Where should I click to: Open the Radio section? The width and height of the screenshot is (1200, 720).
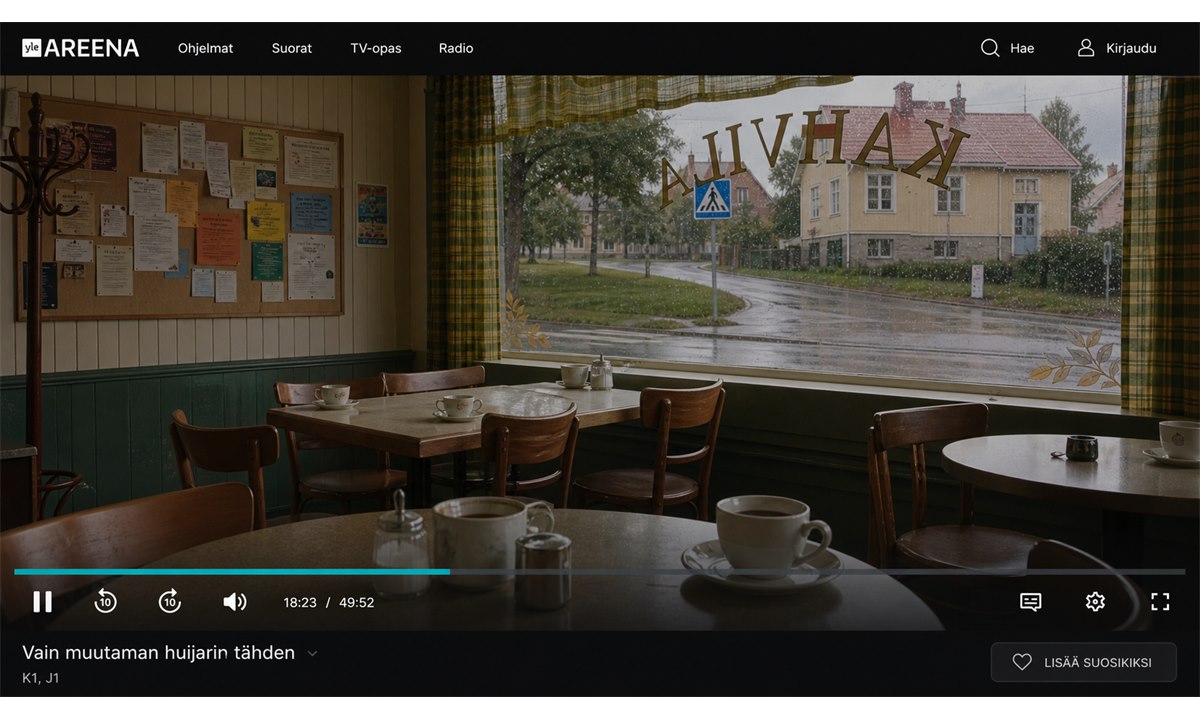click(x=456, y=48)
